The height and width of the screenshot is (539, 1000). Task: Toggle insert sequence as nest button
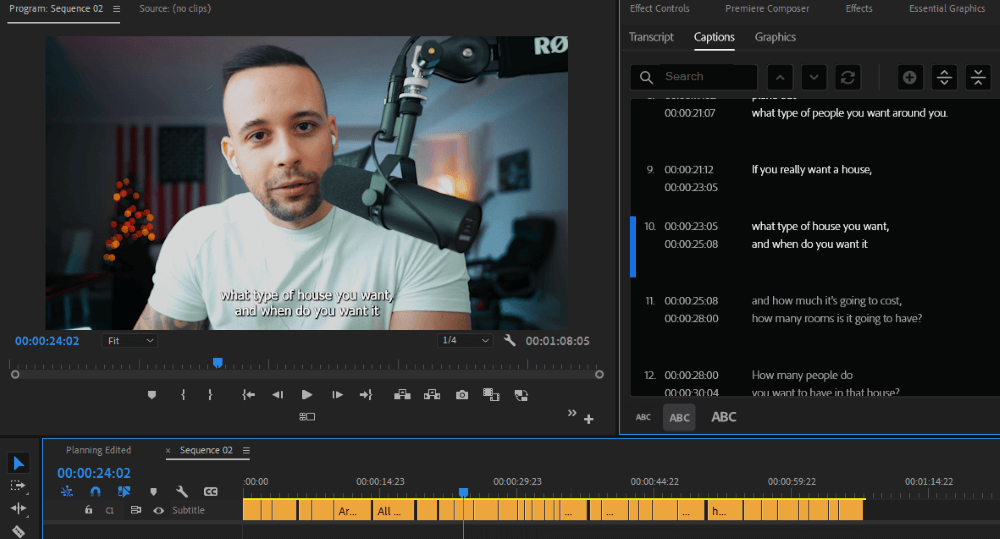(x=67, y=492)
